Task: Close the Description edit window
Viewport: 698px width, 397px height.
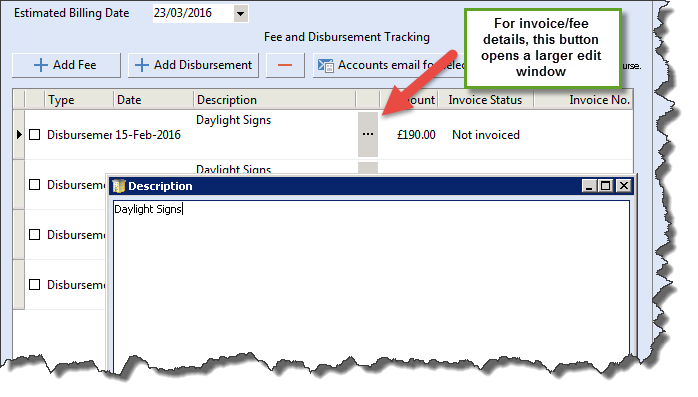Action: [624, 186]
